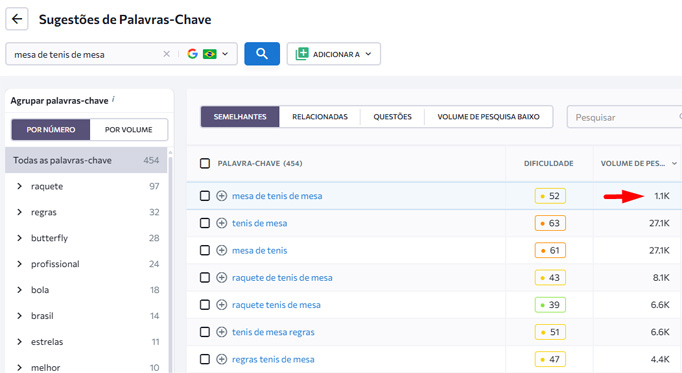Open the Google Brazil search engine selector

(x=207, y=54)
